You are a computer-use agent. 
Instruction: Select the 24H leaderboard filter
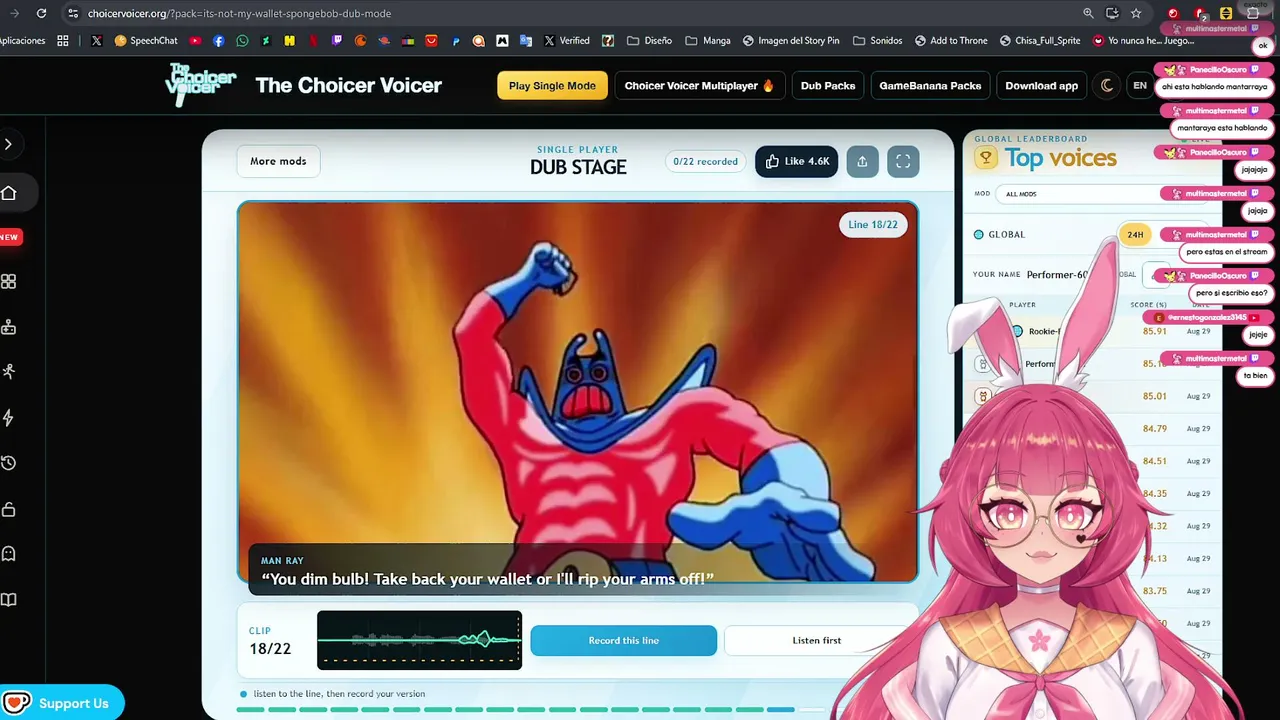click(1135, 235)
